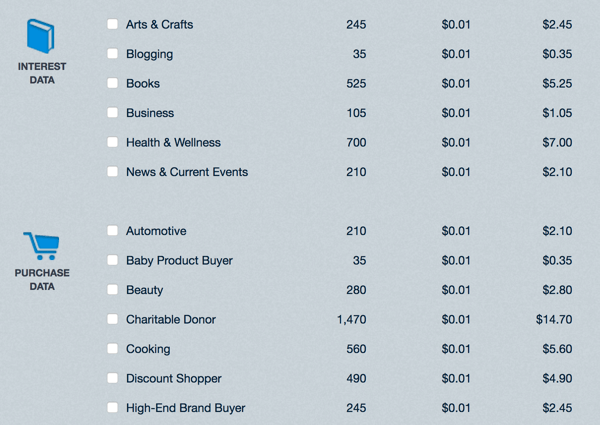Check the High-End Brand Buyer checkbox
Viewport: 600px width, 425px height.
tap(112, 407)
